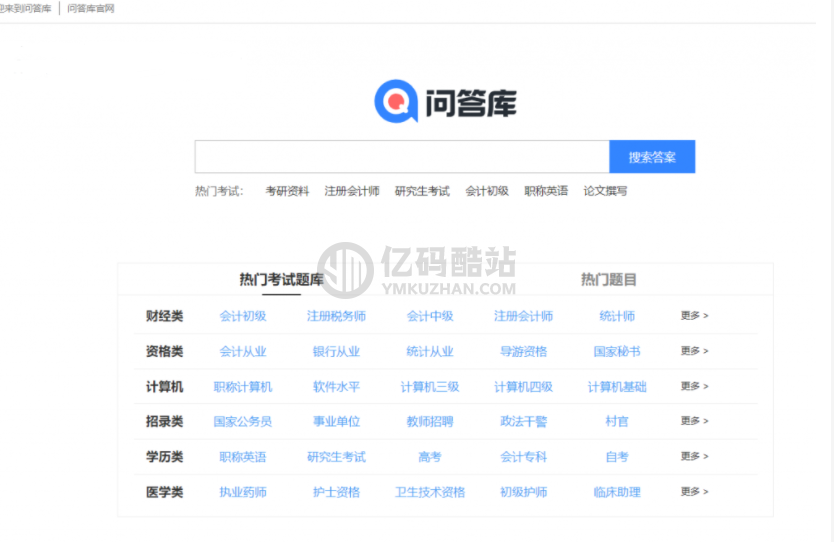Select the 热门考试题库 tab
This screenshot has width=834, height=542.
coord(281,279)
